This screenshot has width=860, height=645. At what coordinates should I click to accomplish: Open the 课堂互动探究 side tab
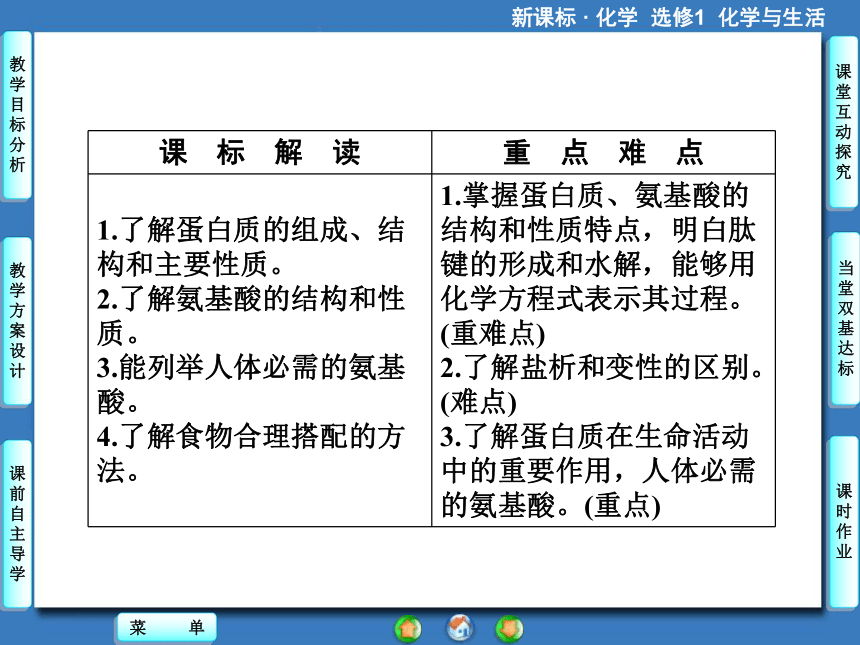844,122
